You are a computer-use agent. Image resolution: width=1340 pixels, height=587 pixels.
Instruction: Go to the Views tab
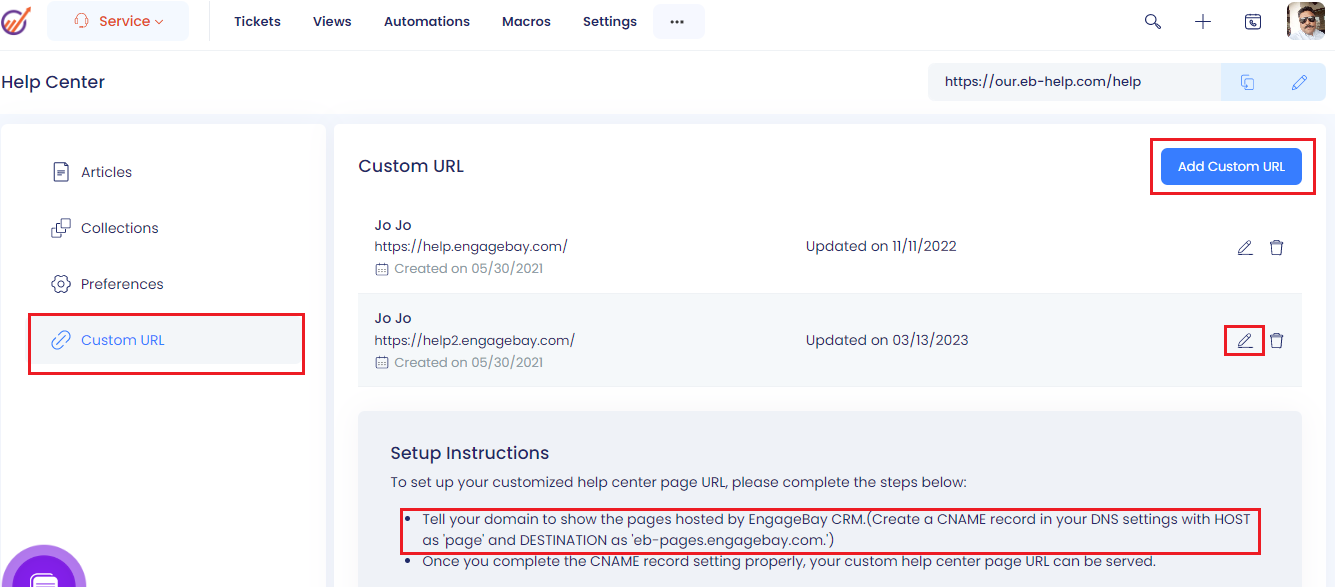tap(332, 21)
